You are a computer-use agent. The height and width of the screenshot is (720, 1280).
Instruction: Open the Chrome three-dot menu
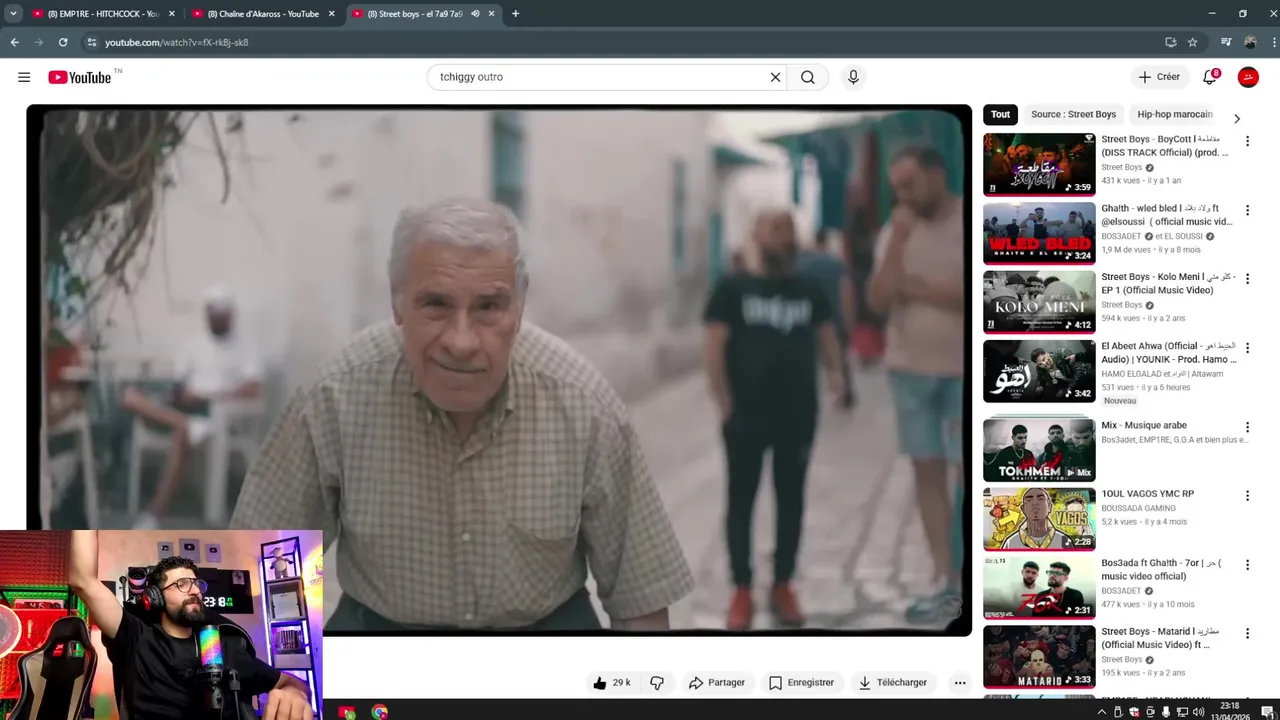click(1274, 42)
